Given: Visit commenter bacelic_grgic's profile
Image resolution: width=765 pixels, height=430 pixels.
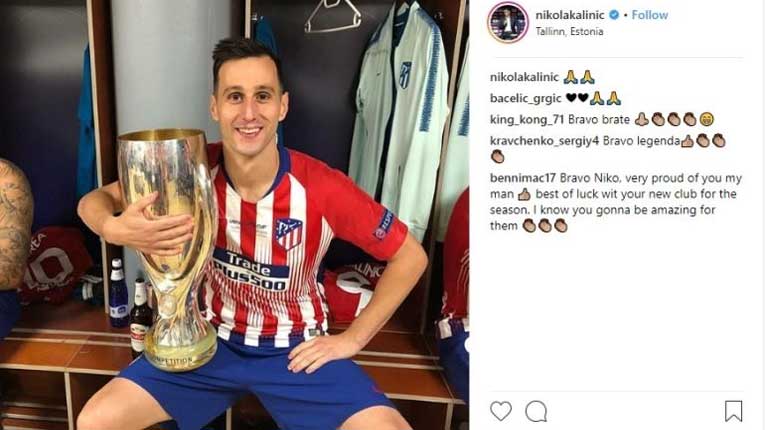Looking at the screenshot, I should pos(525,99).
